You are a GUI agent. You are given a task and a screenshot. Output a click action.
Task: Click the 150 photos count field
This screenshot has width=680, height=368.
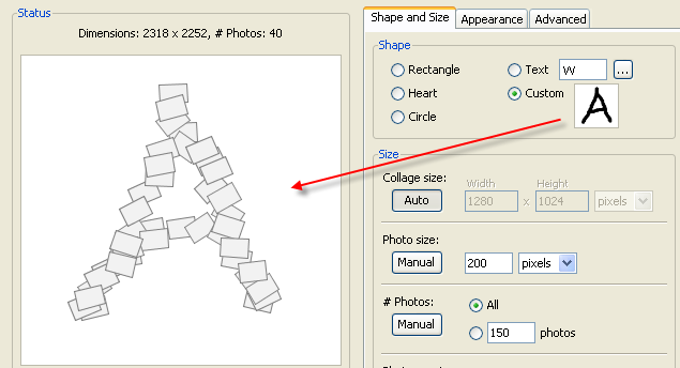coord(511,333)
